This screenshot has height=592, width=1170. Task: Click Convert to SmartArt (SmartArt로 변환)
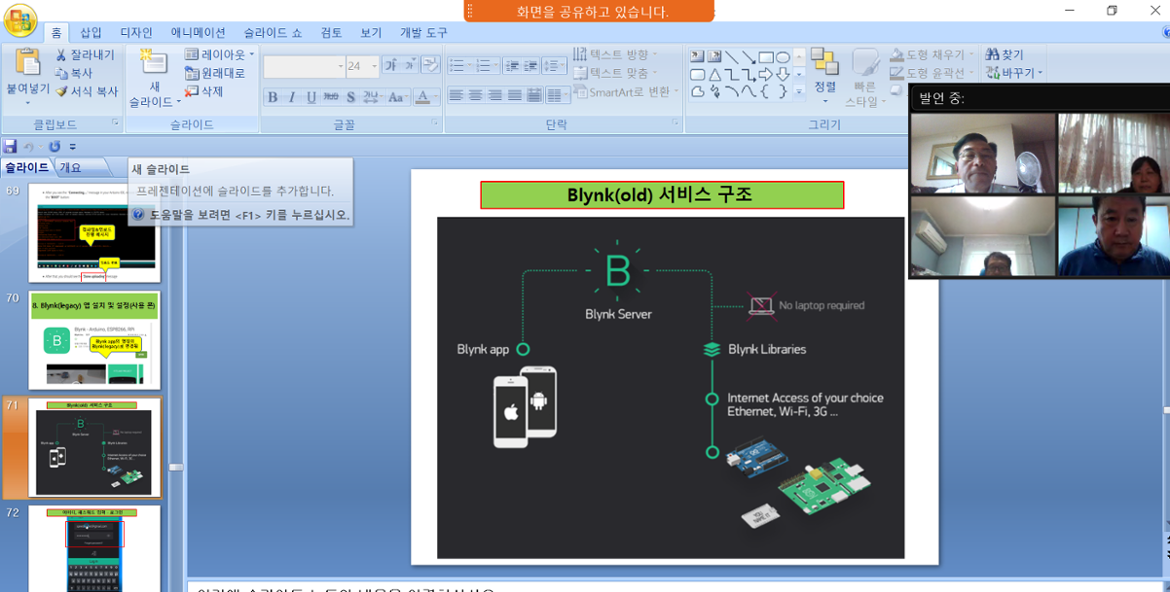(625, 92)
